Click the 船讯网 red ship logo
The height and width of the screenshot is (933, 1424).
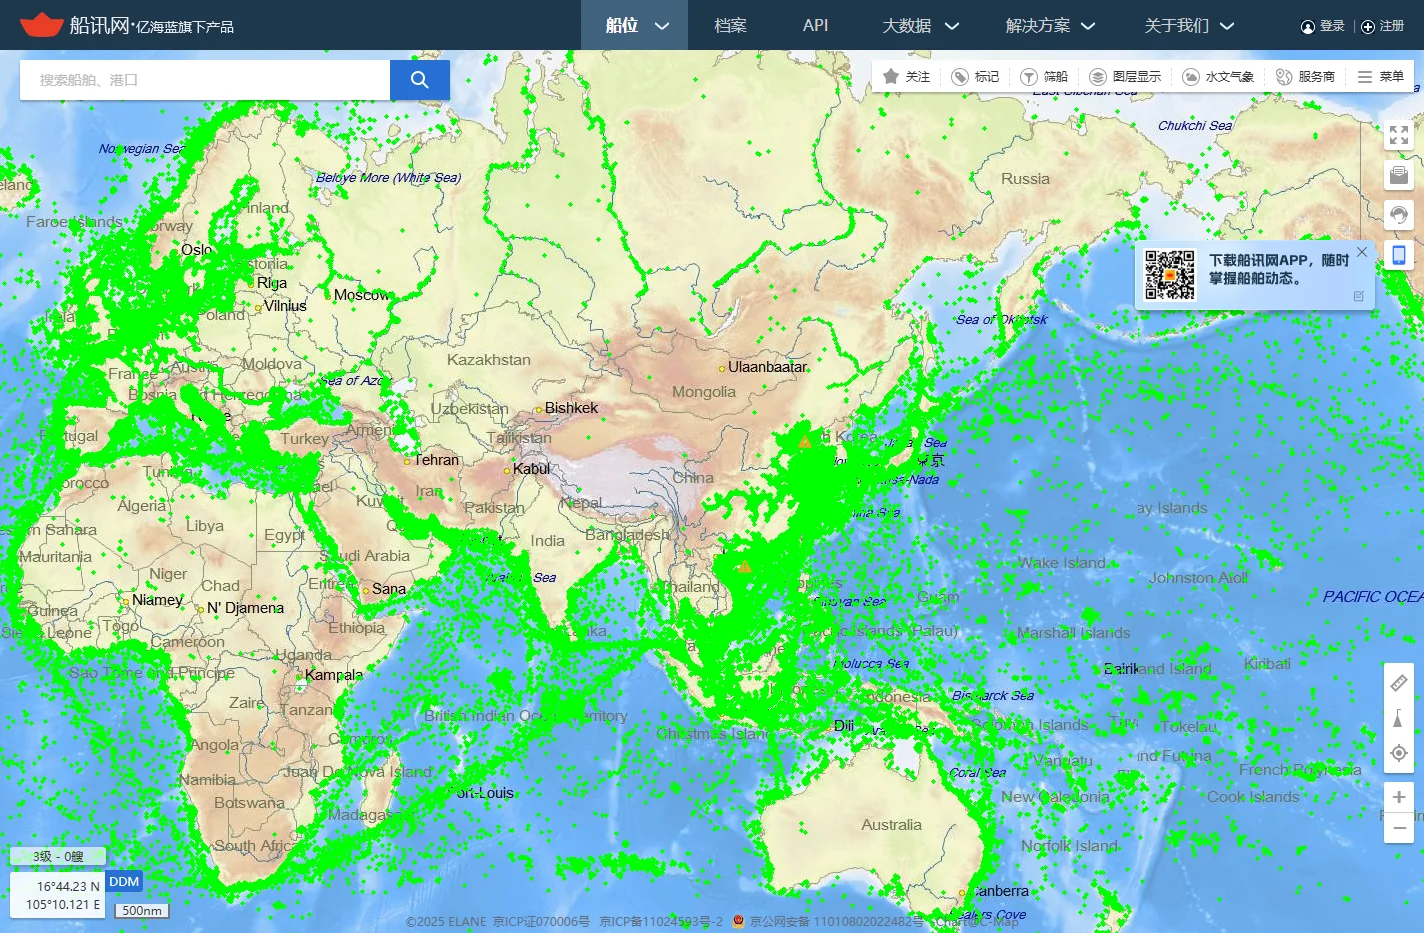pos(42,24)
